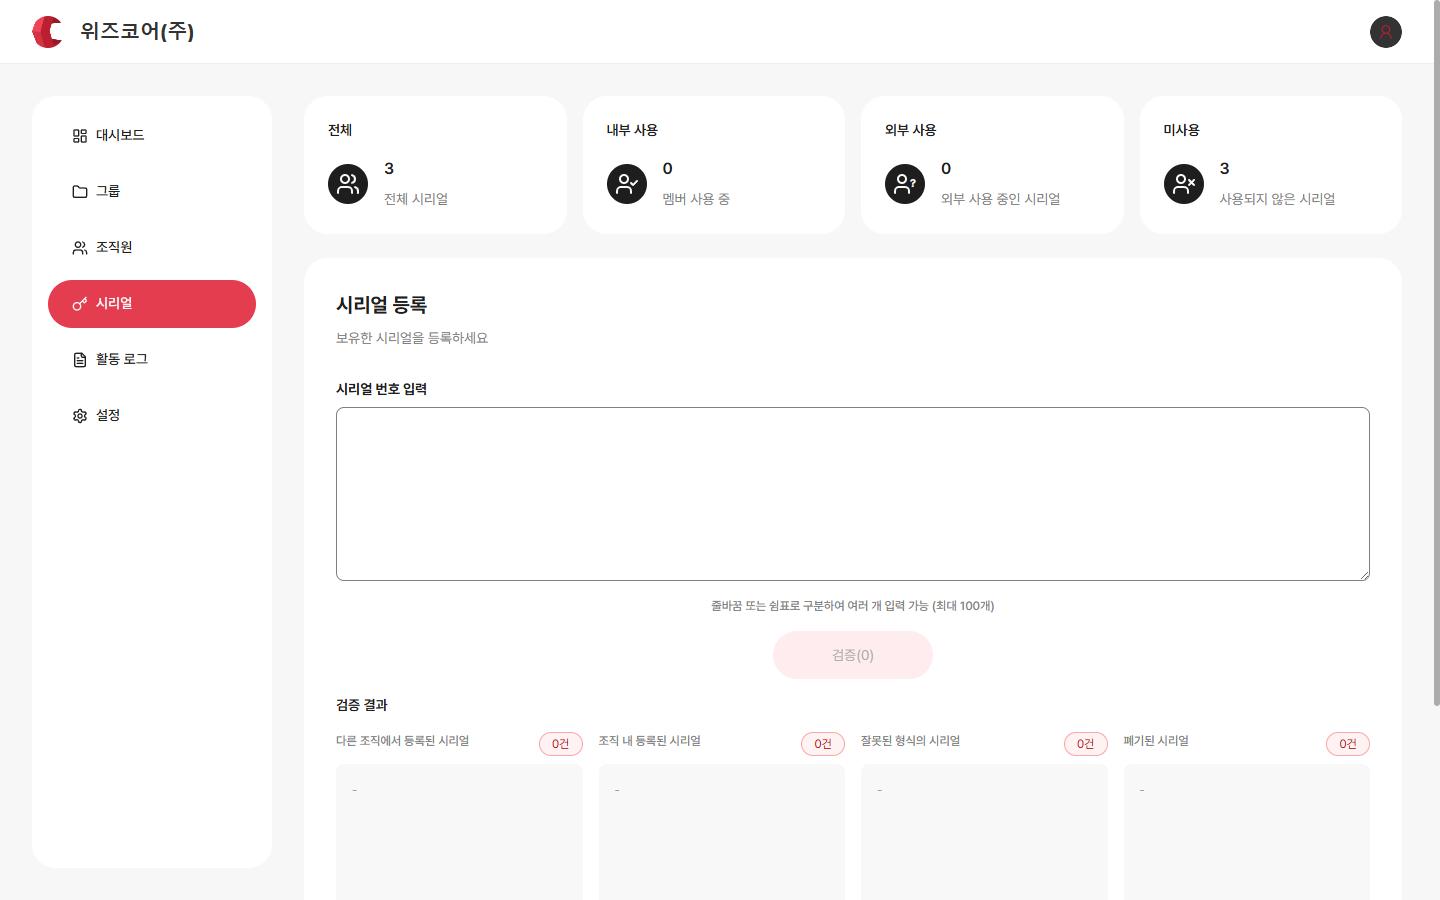Click the 잘못된 형식의 시리얼 label
The width and height of the screenshot is (1440, 900).
pyautogui.click(x=911, y=741)
